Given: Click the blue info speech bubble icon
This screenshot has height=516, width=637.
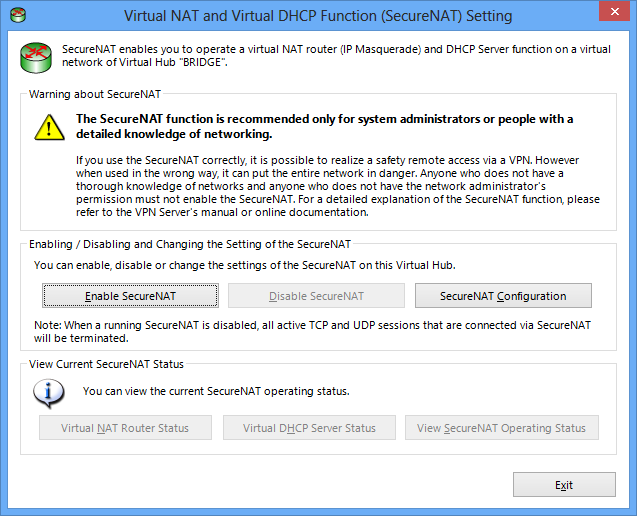Looking at the screenshot, I should pos(49,393).
